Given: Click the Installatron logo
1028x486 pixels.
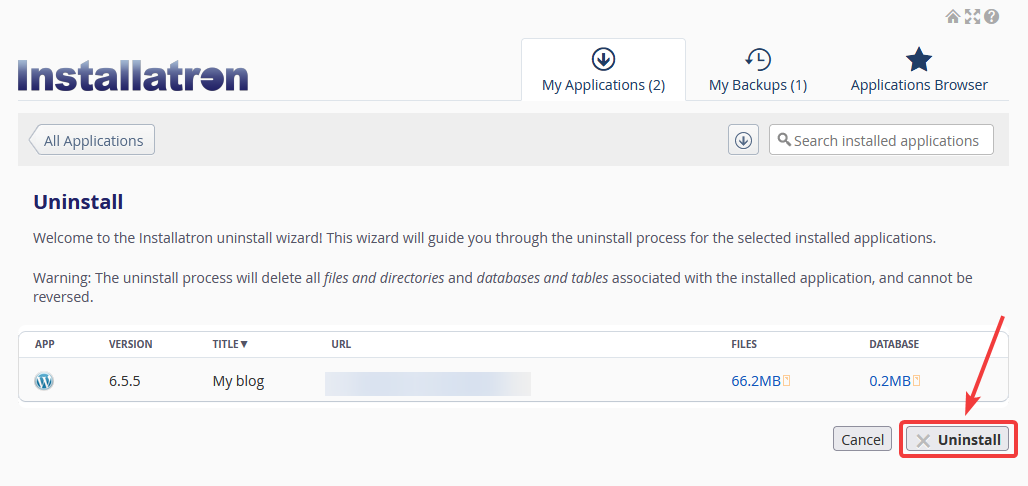Looking at the screenshot, I should [x=133, y=75].
